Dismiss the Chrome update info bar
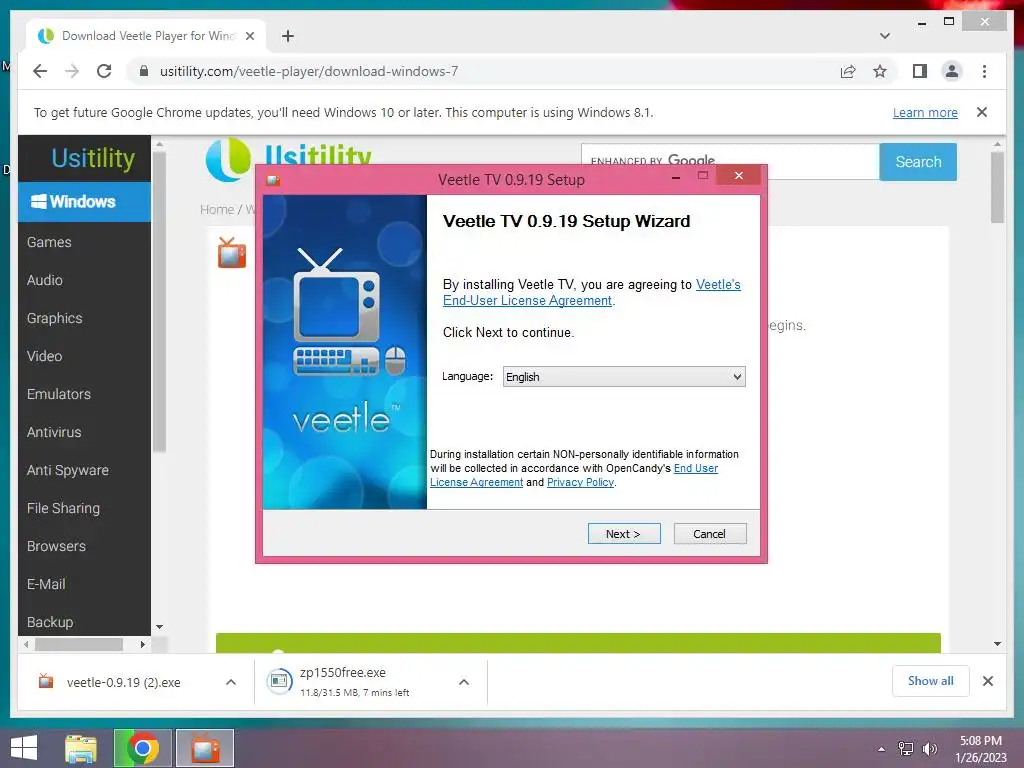 pyautogui.click(x=982, y=112)
